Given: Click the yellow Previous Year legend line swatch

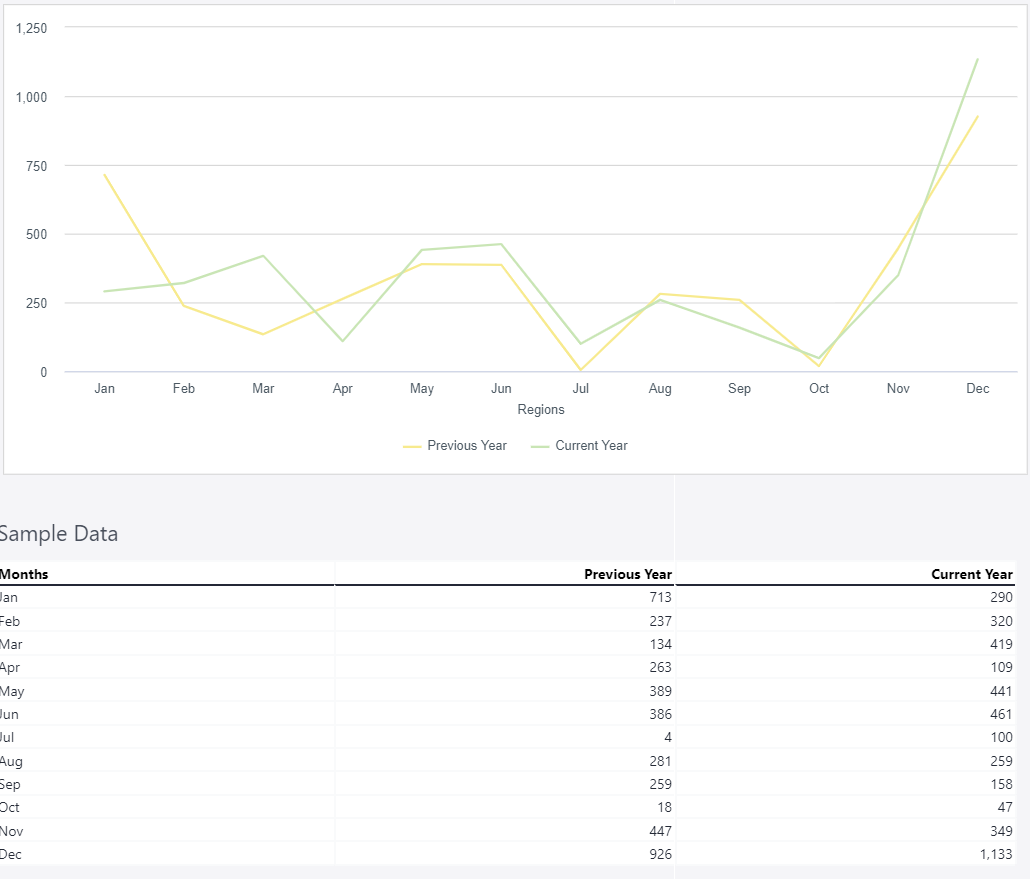Looking at the screenshot, I should (412, 446).
